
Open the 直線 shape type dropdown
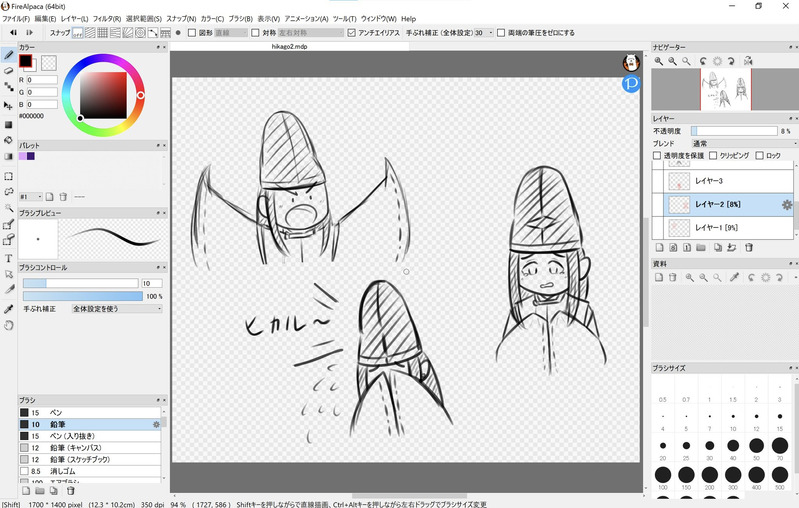coord(231,33)
